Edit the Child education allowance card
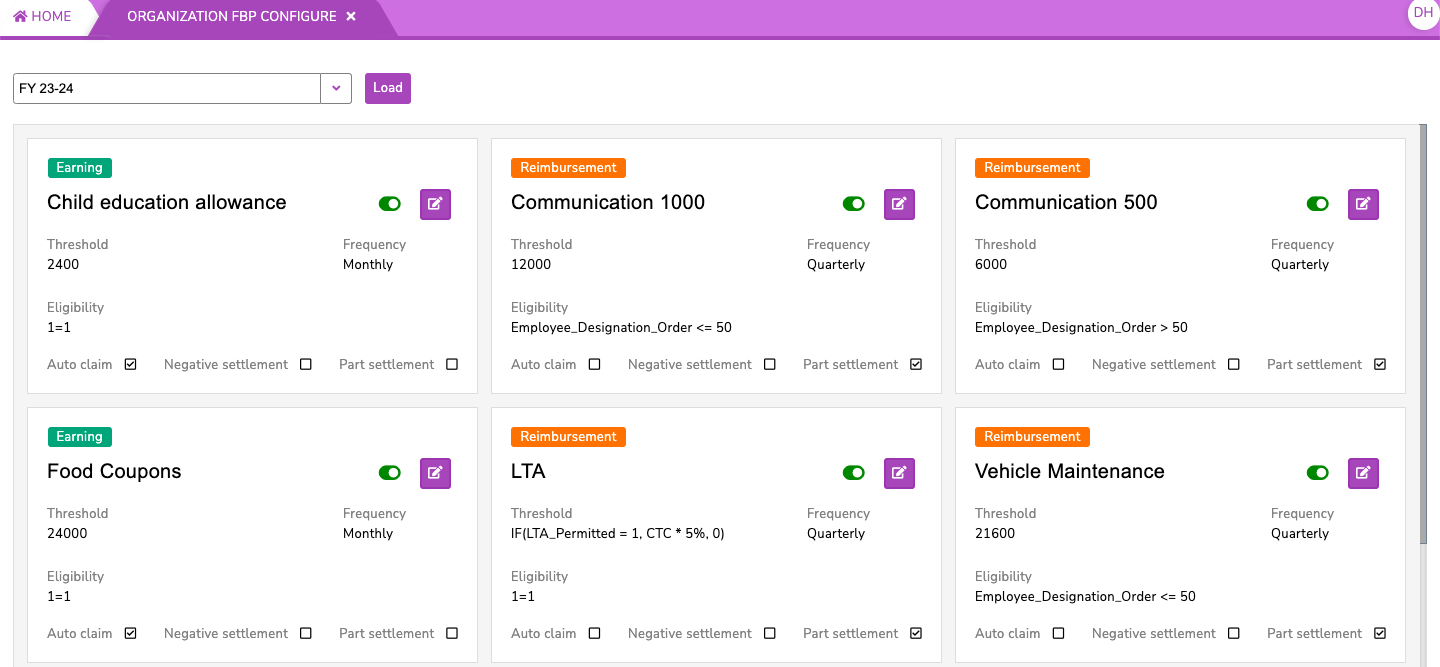1440x667 pixels. [x=435, y=204]
